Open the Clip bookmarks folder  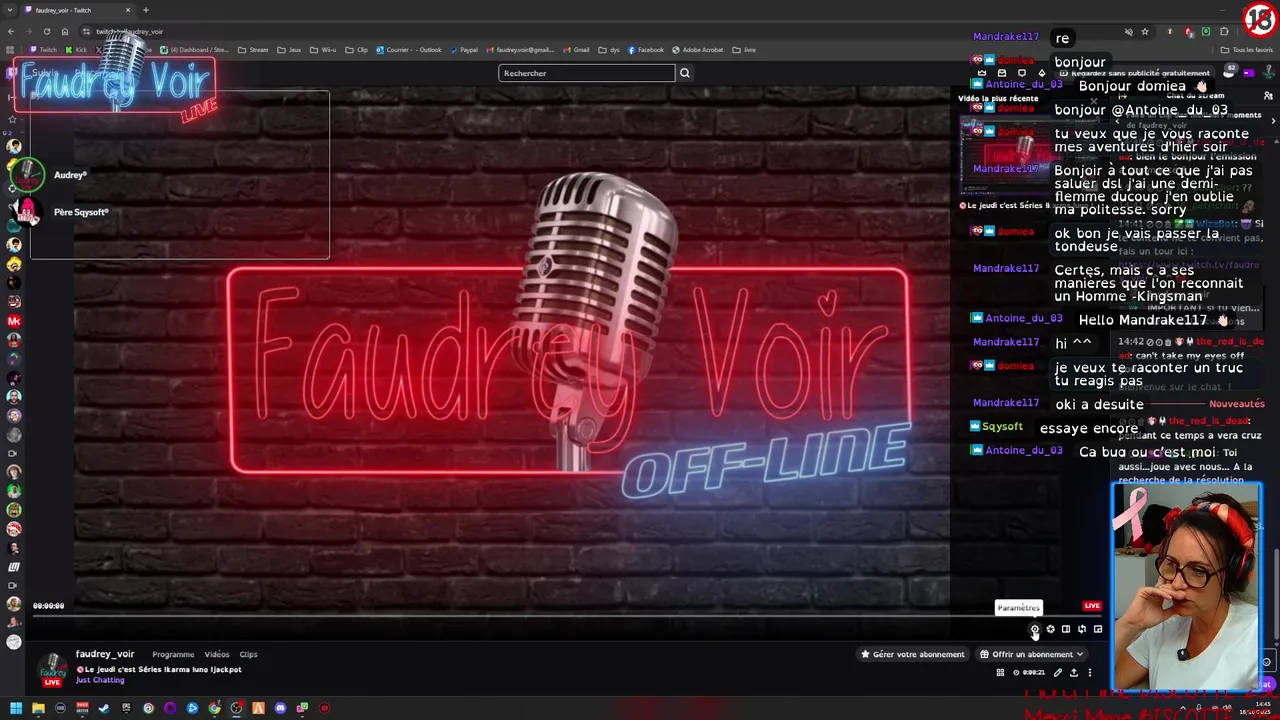click(x=358, y=50)
